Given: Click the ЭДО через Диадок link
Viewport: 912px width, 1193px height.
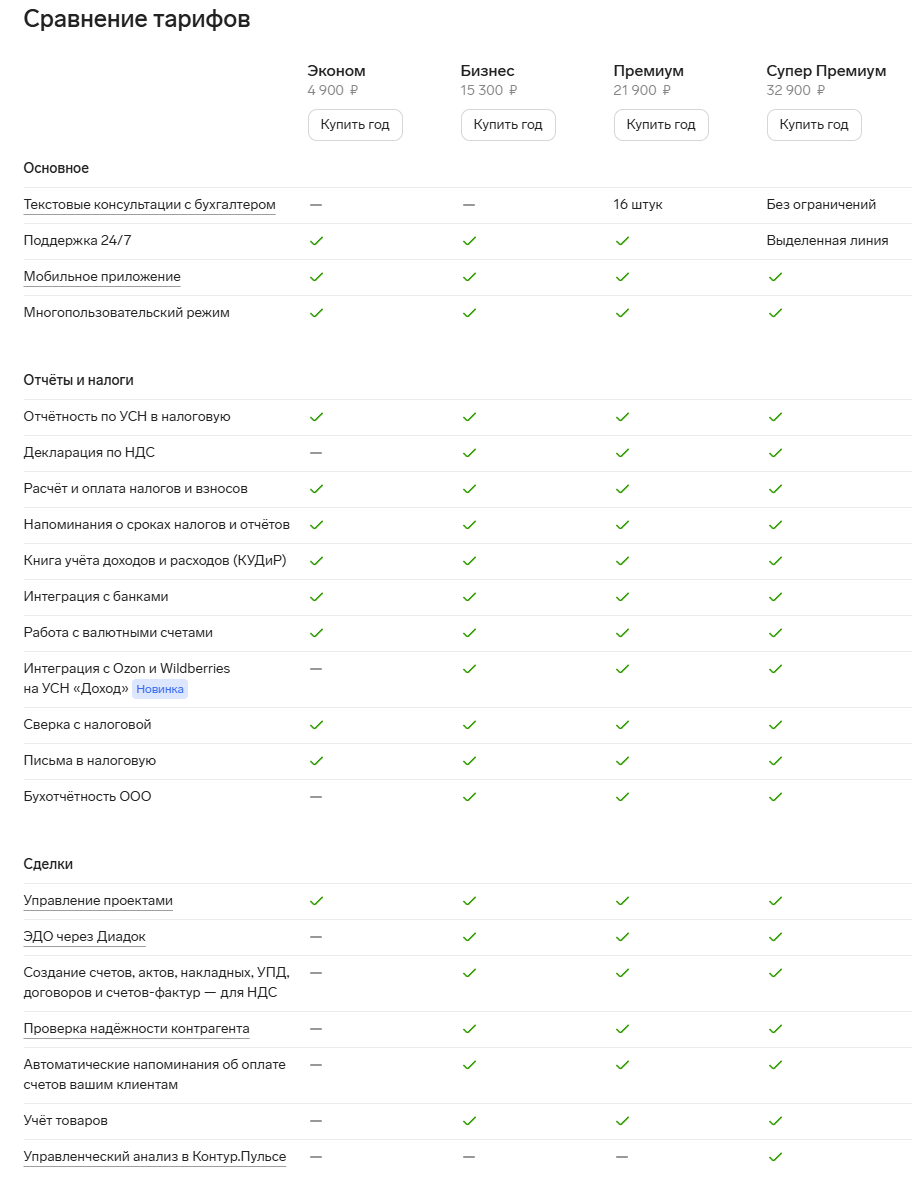Looking at the screenshot, I should pyautogui.click(x=85, y=937).
